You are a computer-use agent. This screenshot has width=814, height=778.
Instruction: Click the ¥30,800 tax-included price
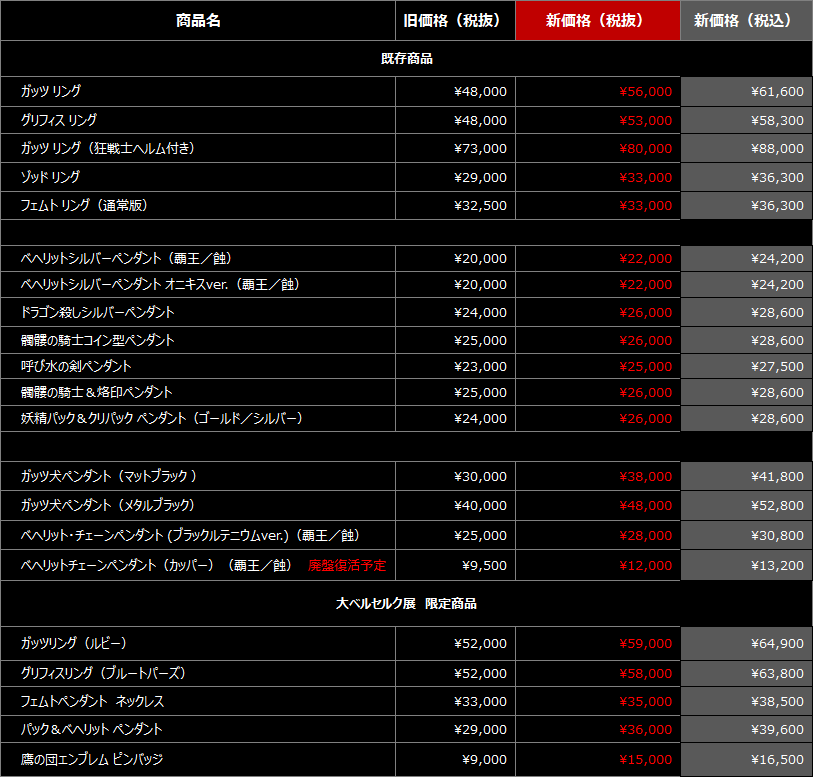777,536
